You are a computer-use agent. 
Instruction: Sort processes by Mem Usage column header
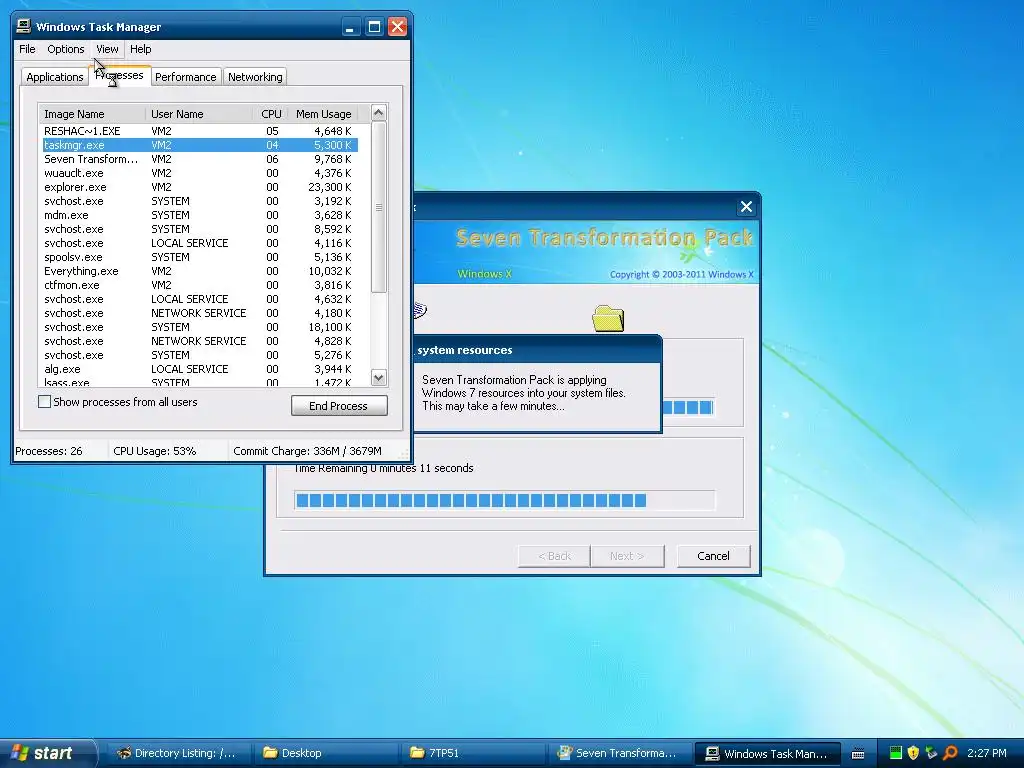323,114
